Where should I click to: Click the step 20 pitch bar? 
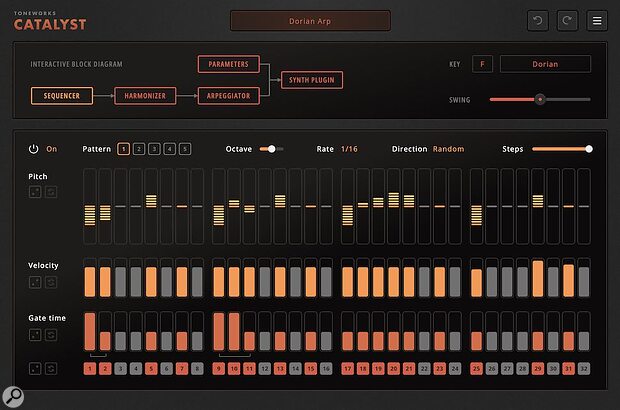tap(393, 206)
